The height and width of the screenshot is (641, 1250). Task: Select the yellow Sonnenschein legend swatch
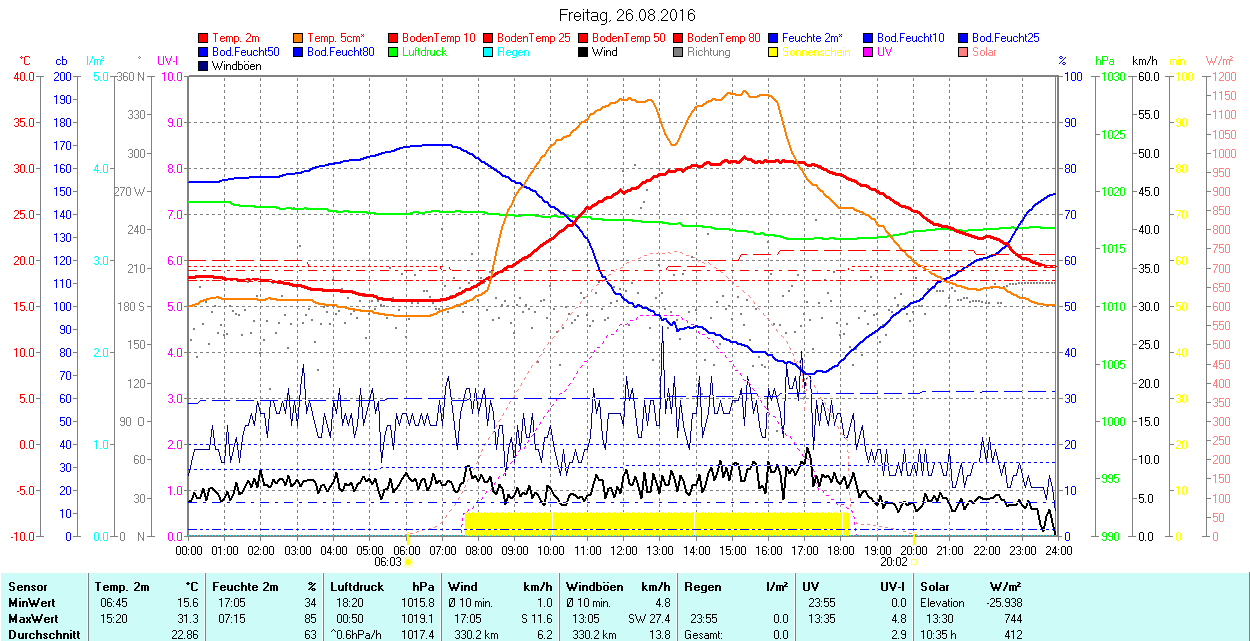coord(774,52)
